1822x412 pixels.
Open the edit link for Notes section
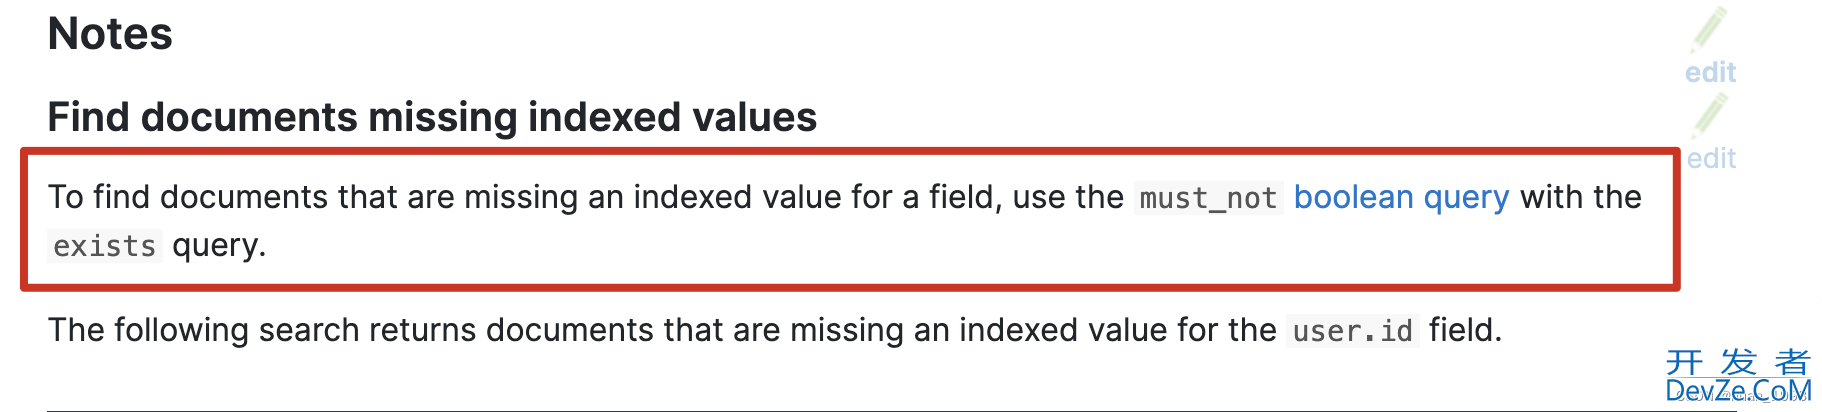pos(1710,73)
